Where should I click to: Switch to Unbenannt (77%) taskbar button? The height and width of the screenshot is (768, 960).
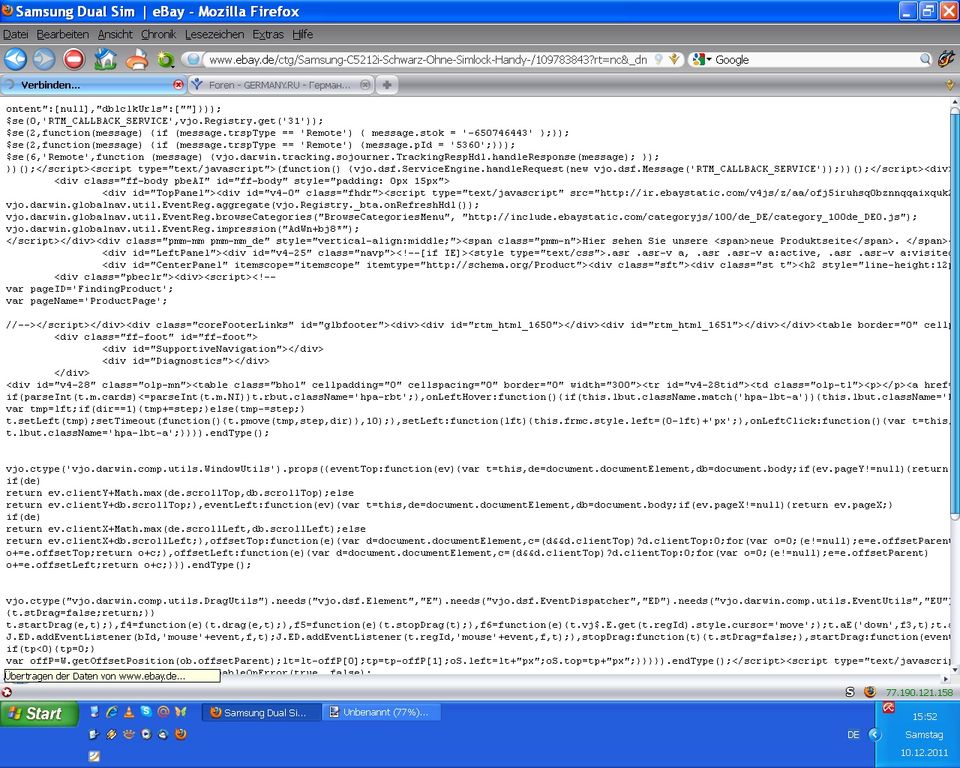(x=380, y=712)
